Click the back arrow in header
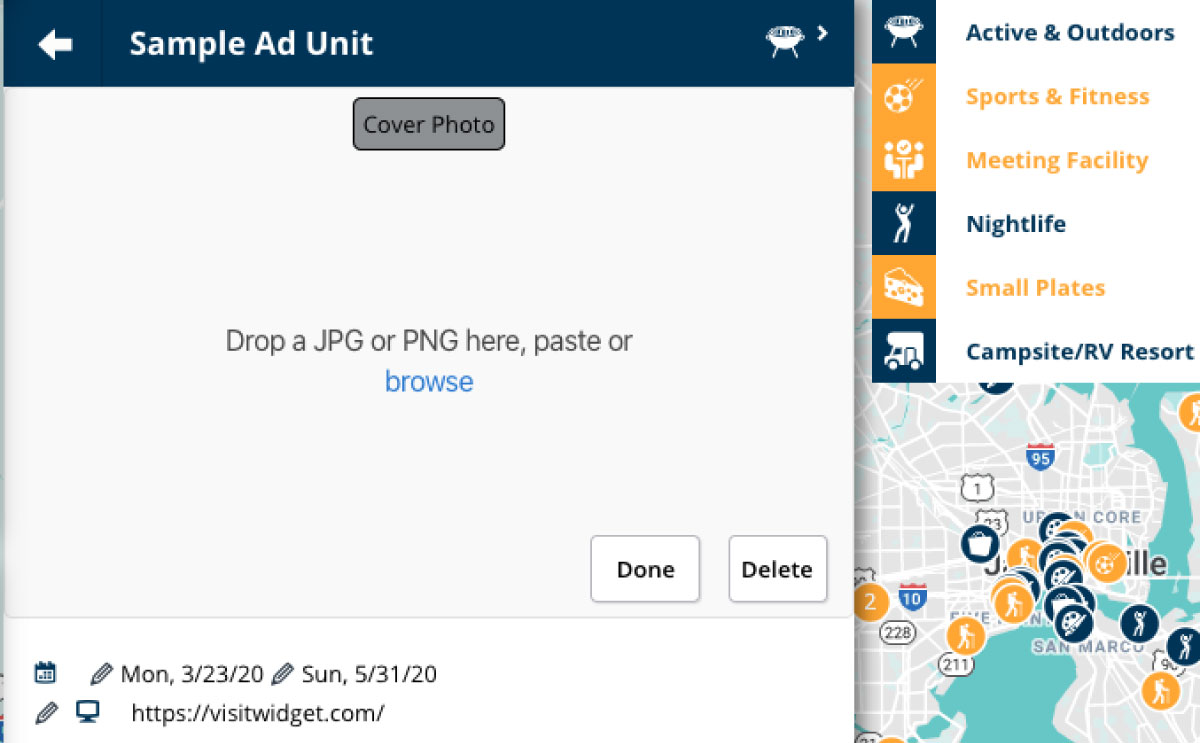The height and width of the screenshot is (743, 1200). [x=54, y=44]
